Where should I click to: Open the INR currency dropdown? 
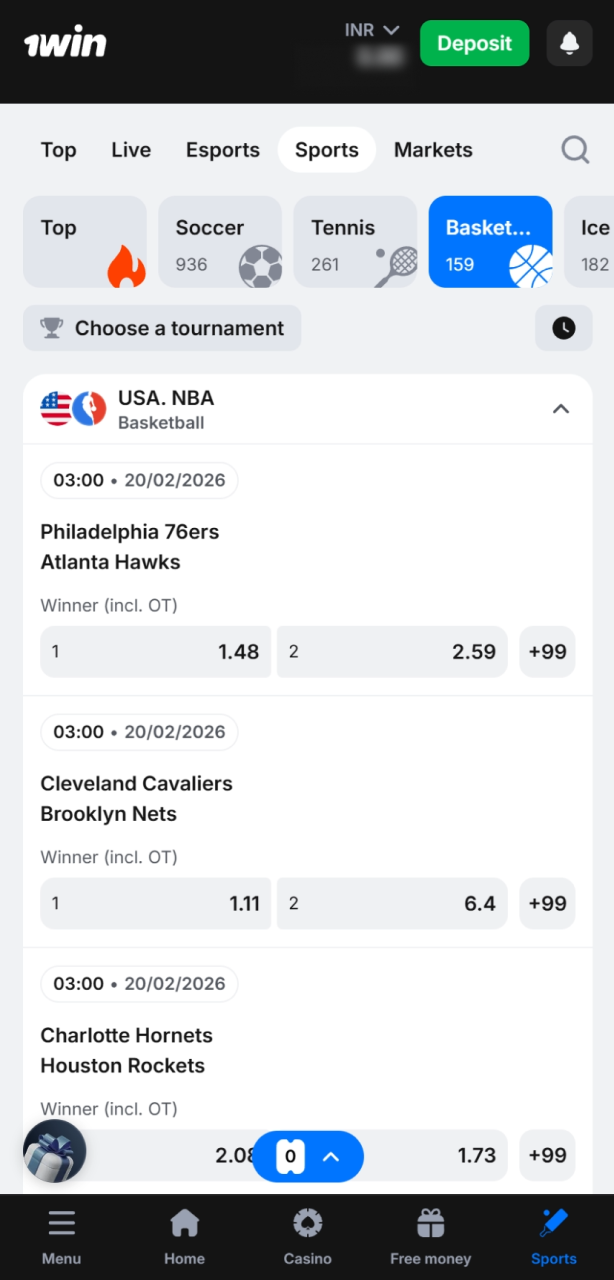point(372,29)
